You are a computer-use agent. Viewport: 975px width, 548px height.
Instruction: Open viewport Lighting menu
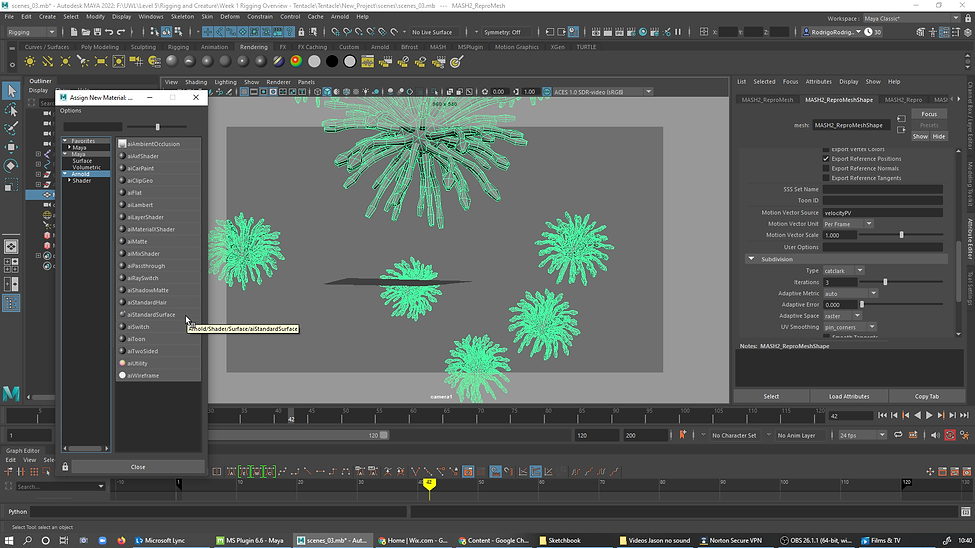[225, 81]
